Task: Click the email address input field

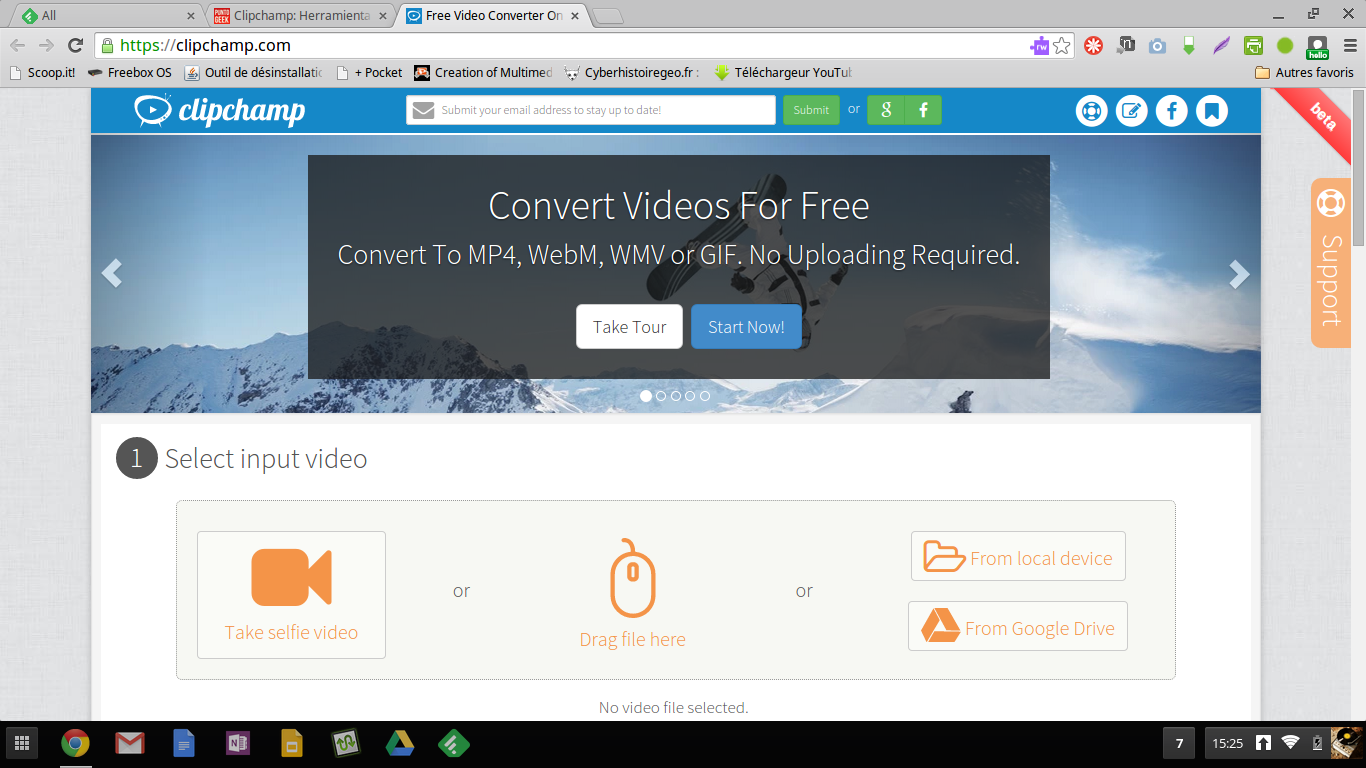Action: (x=591, y=110)
